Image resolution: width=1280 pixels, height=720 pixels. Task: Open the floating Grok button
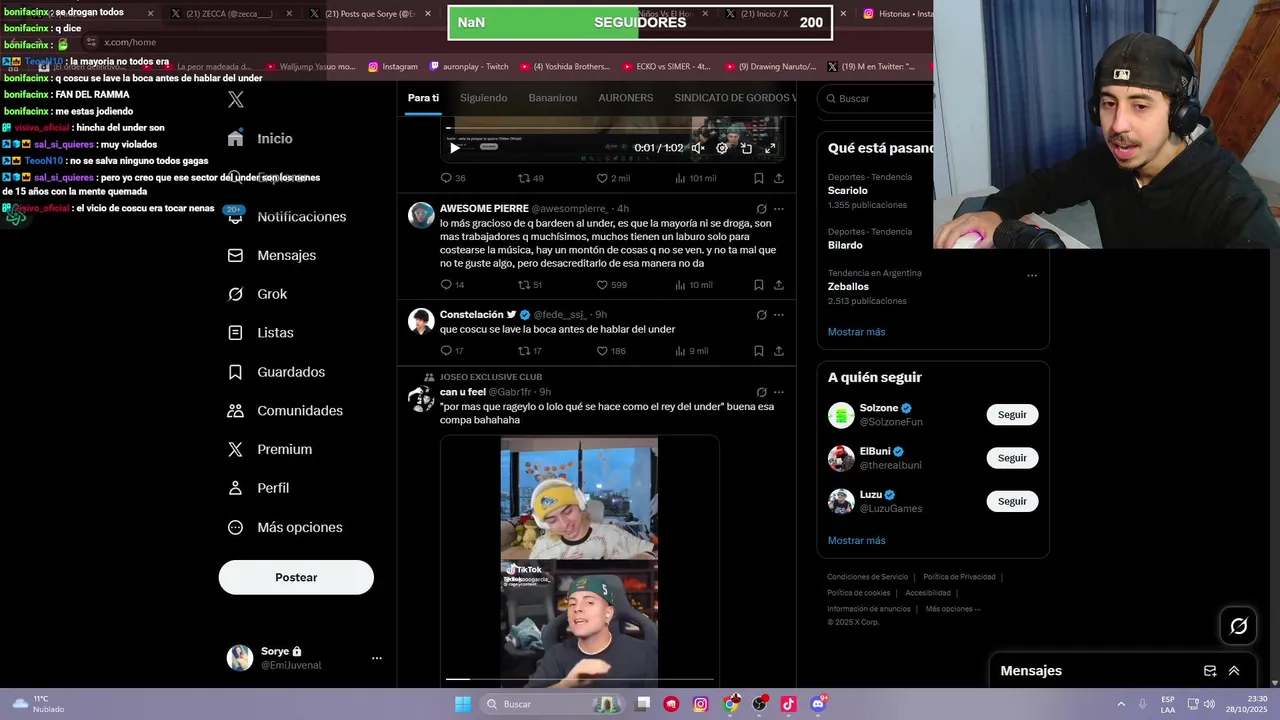1238,626
